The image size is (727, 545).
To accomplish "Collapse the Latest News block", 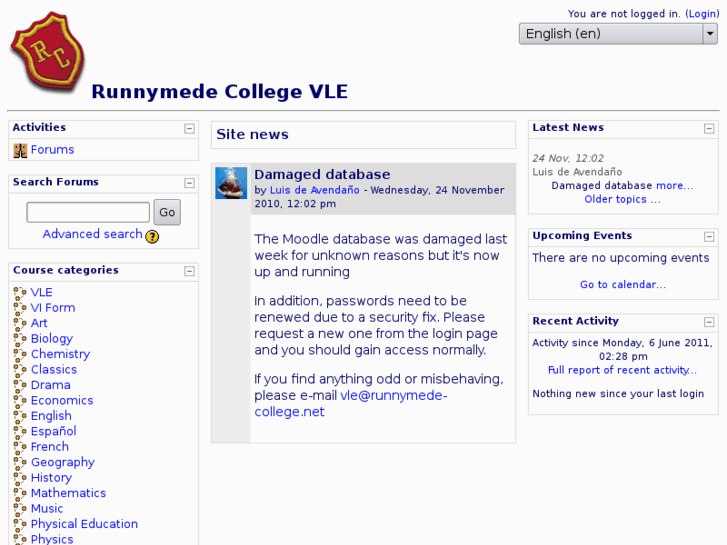I will point(709,128).
